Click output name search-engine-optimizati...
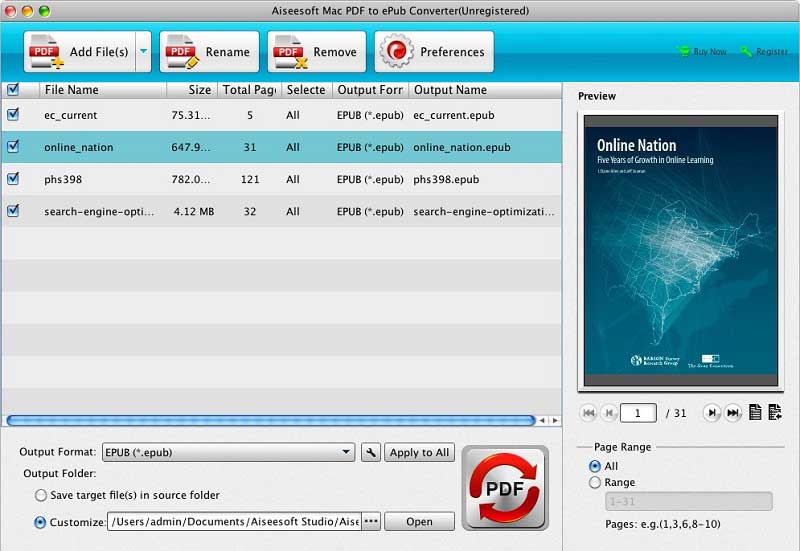 click(x=484, y=212)
